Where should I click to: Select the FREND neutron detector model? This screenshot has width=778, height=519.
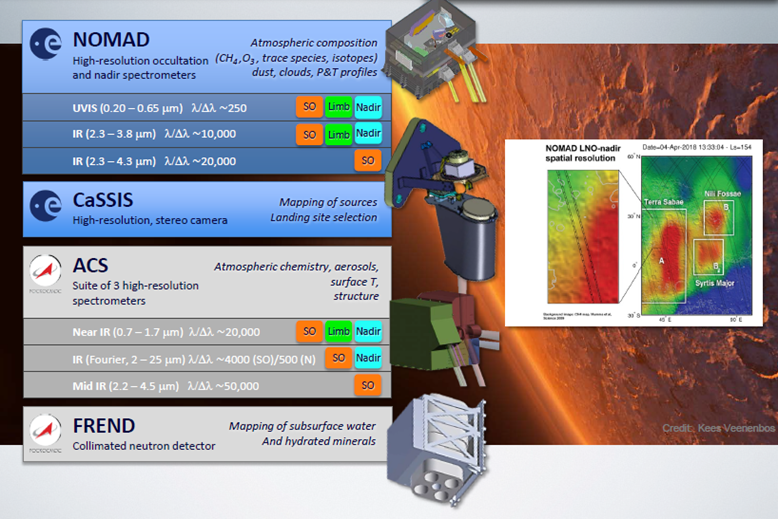(440, 452)
